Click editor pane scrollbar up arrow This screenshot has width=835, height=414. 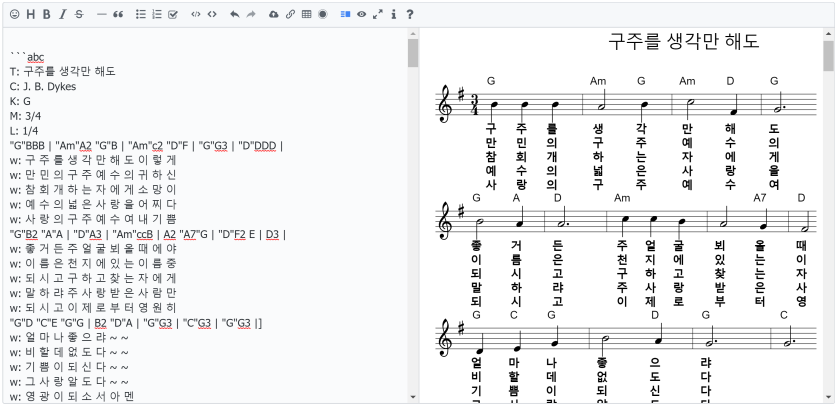tap(413, 34)
